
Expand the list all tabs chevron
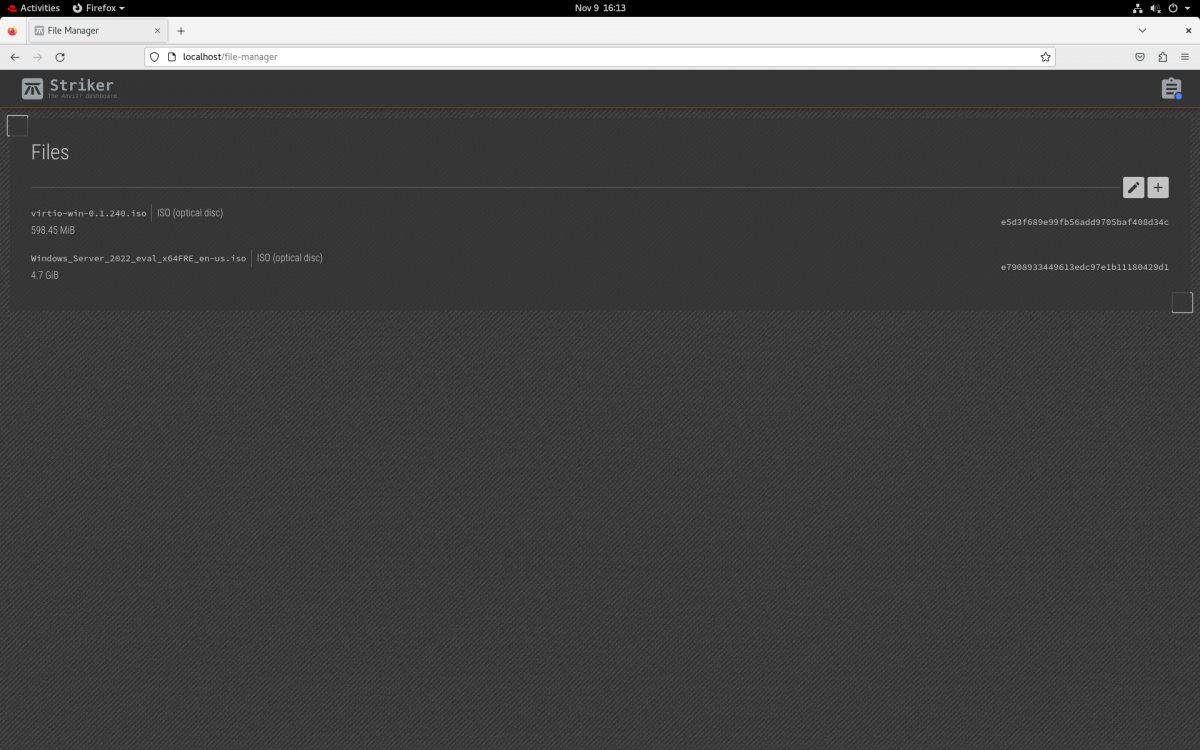1142,31
